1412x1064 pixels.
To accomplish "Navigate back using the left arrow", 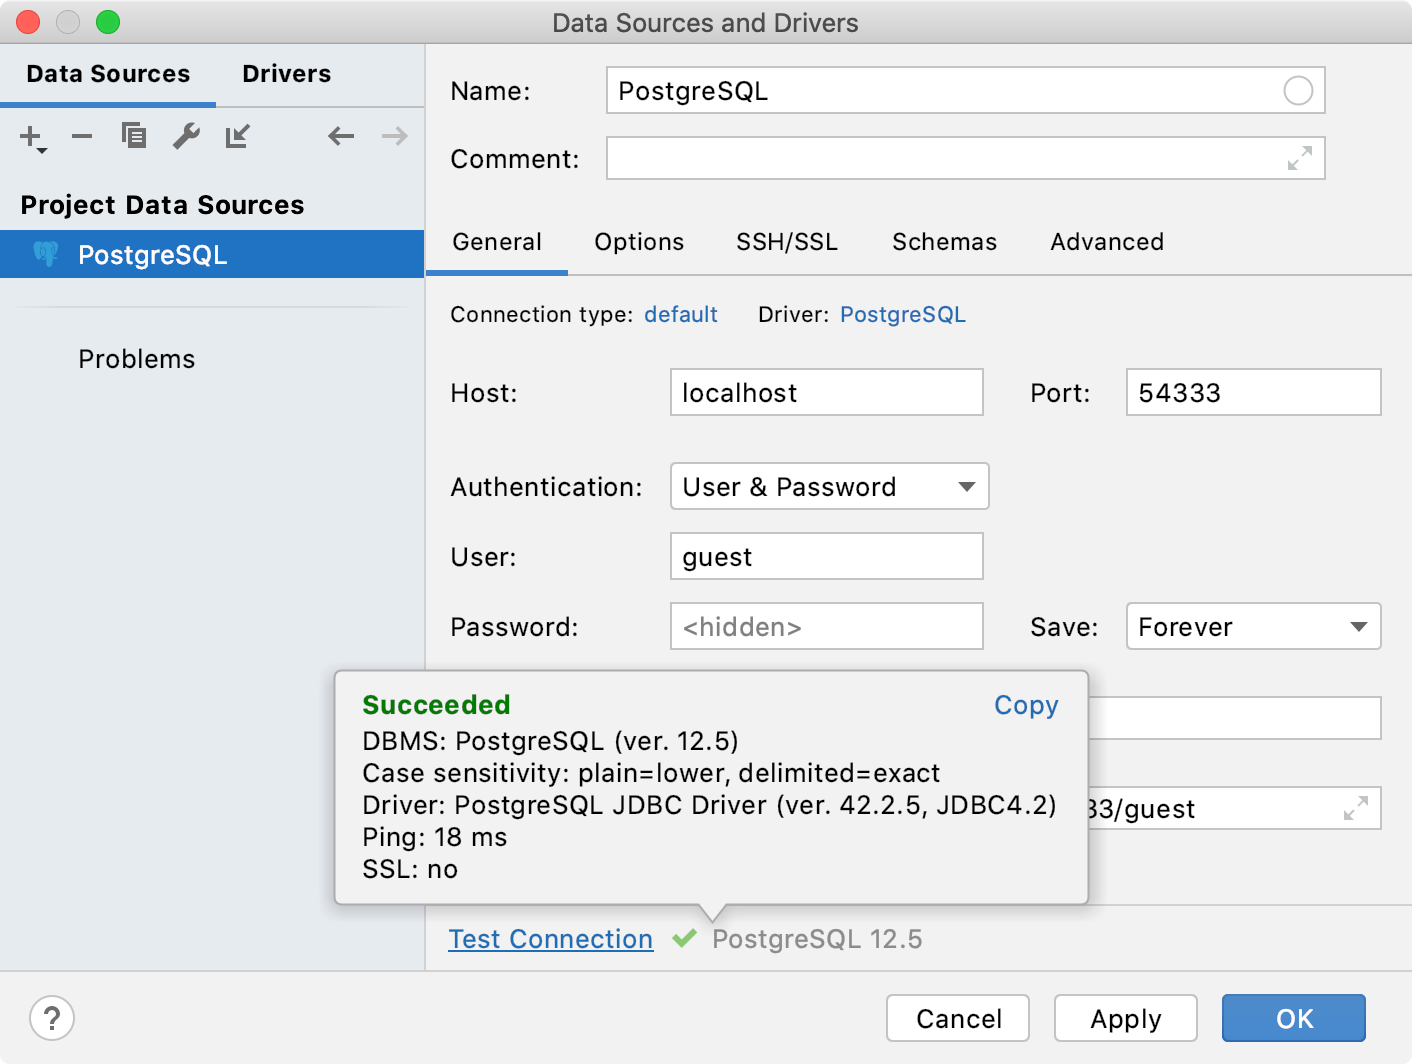I will pyautogui.click(x=340, y=136).
